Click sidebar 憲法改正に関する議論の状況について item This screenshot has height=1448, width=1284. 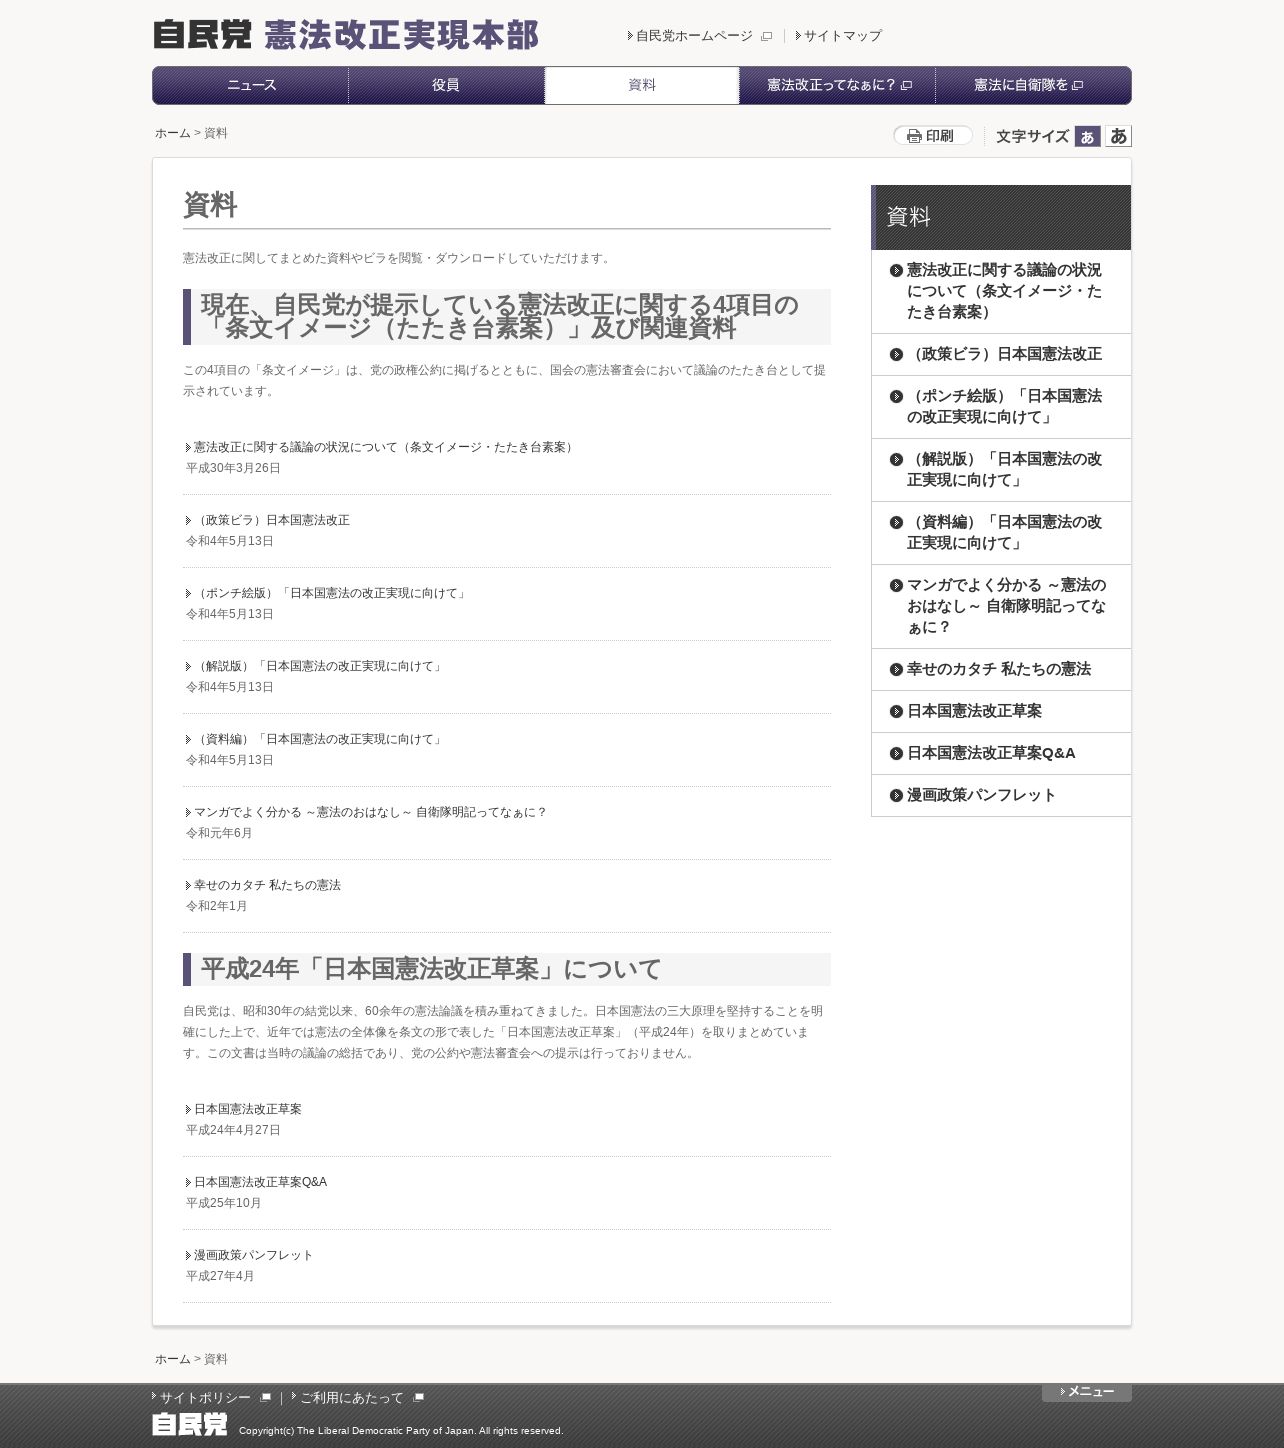coord(1001,291)
